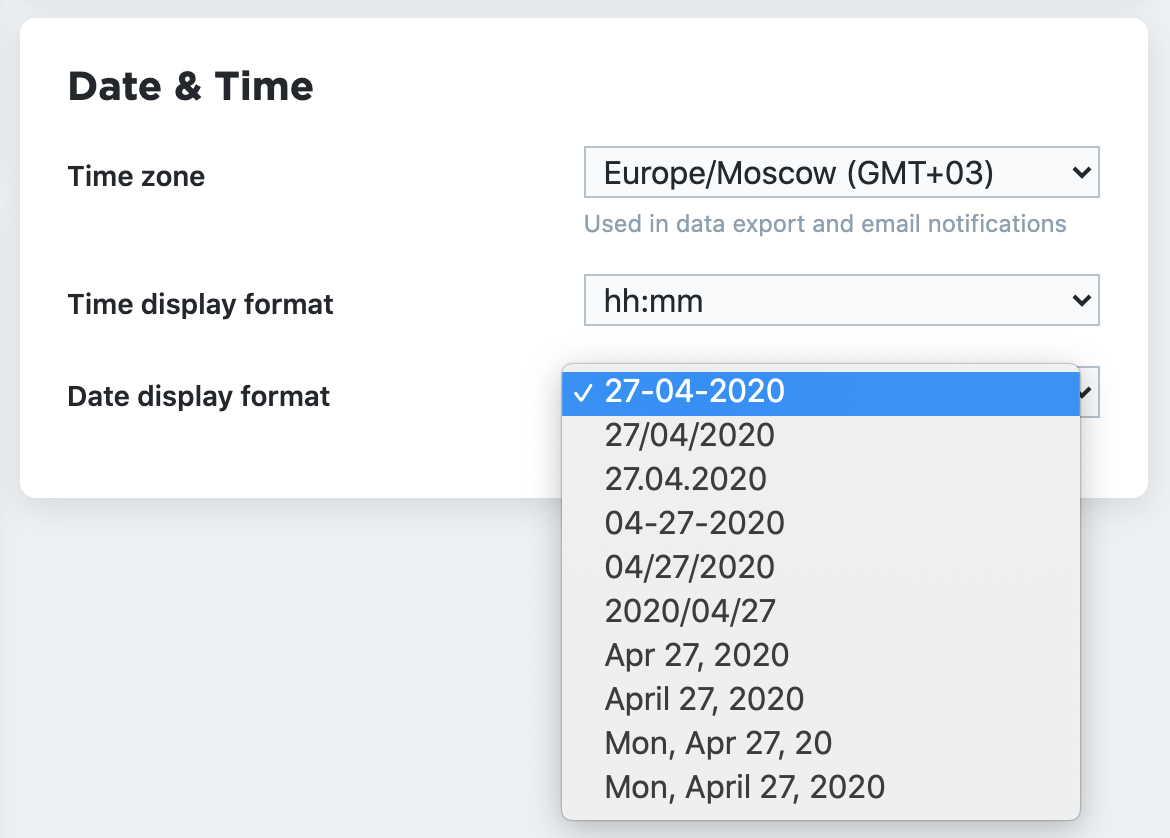Click the Date display format label

tap(198, 397)
